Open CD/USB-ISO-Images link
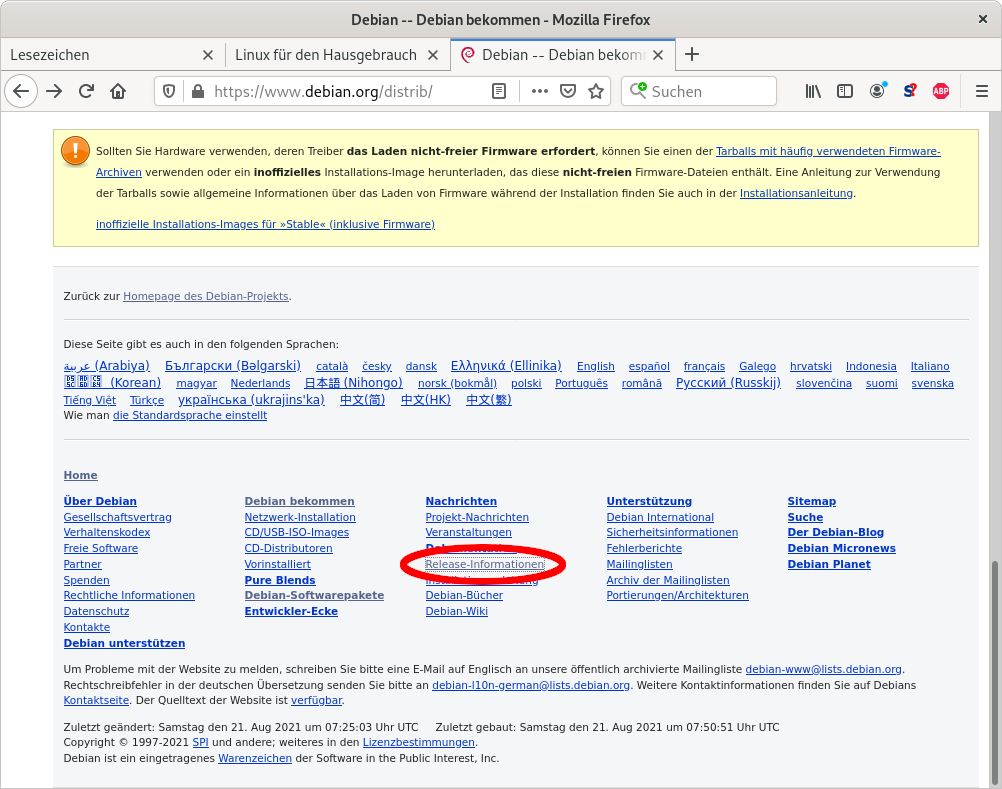This screenshot has height=789, width=1002. tap(297, 532)
